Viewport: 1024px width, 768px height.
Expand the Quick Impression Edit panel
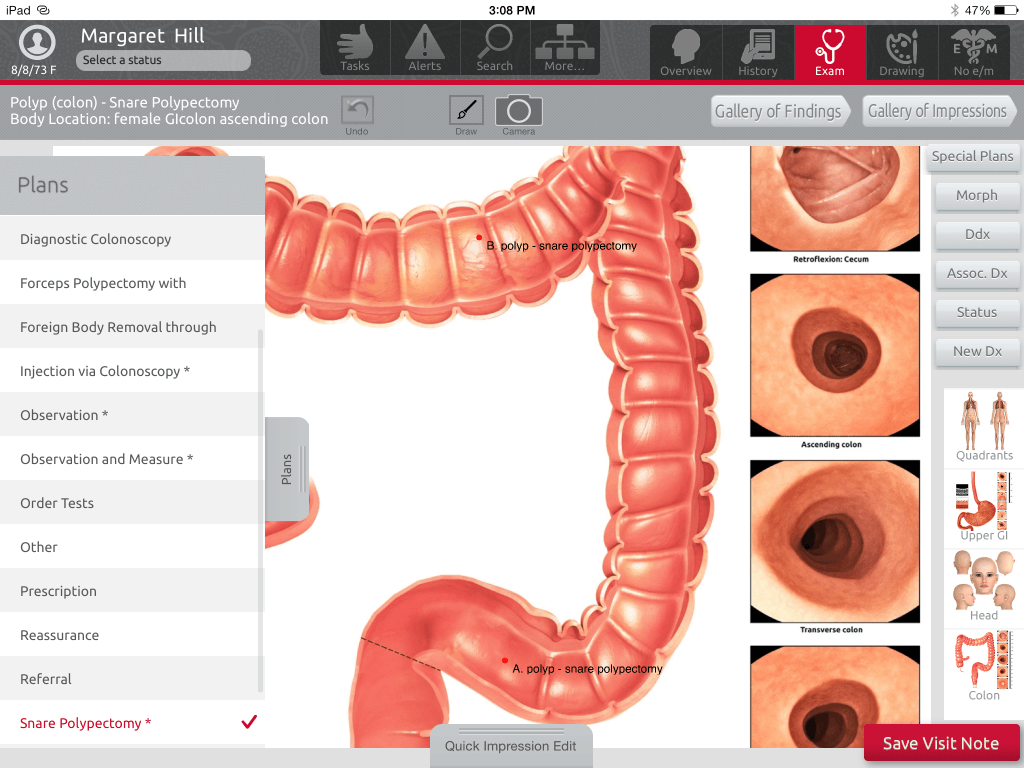(x=511, y=746)
